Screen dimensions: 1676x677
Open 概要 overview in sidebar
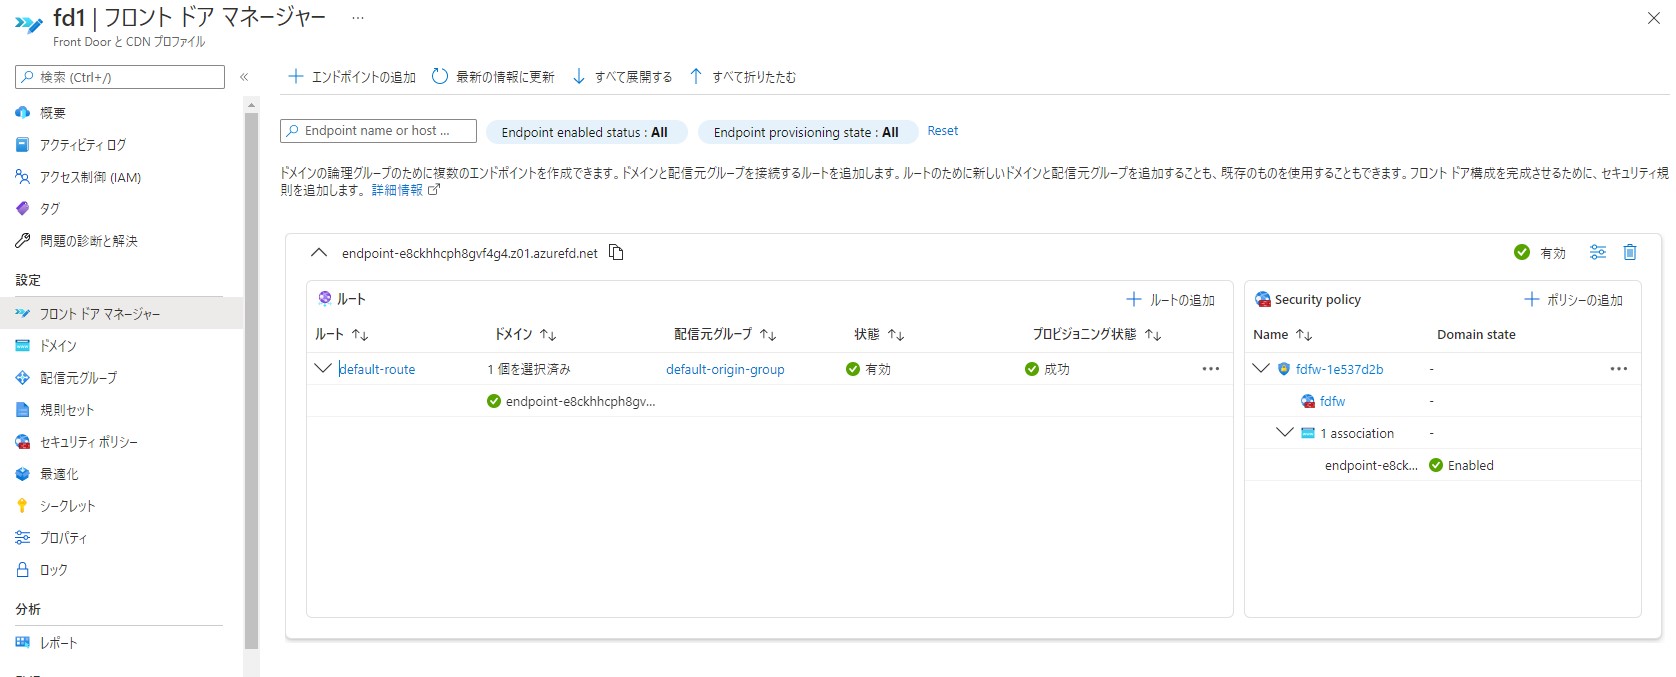pyautogui.click(x=52, y=113)
